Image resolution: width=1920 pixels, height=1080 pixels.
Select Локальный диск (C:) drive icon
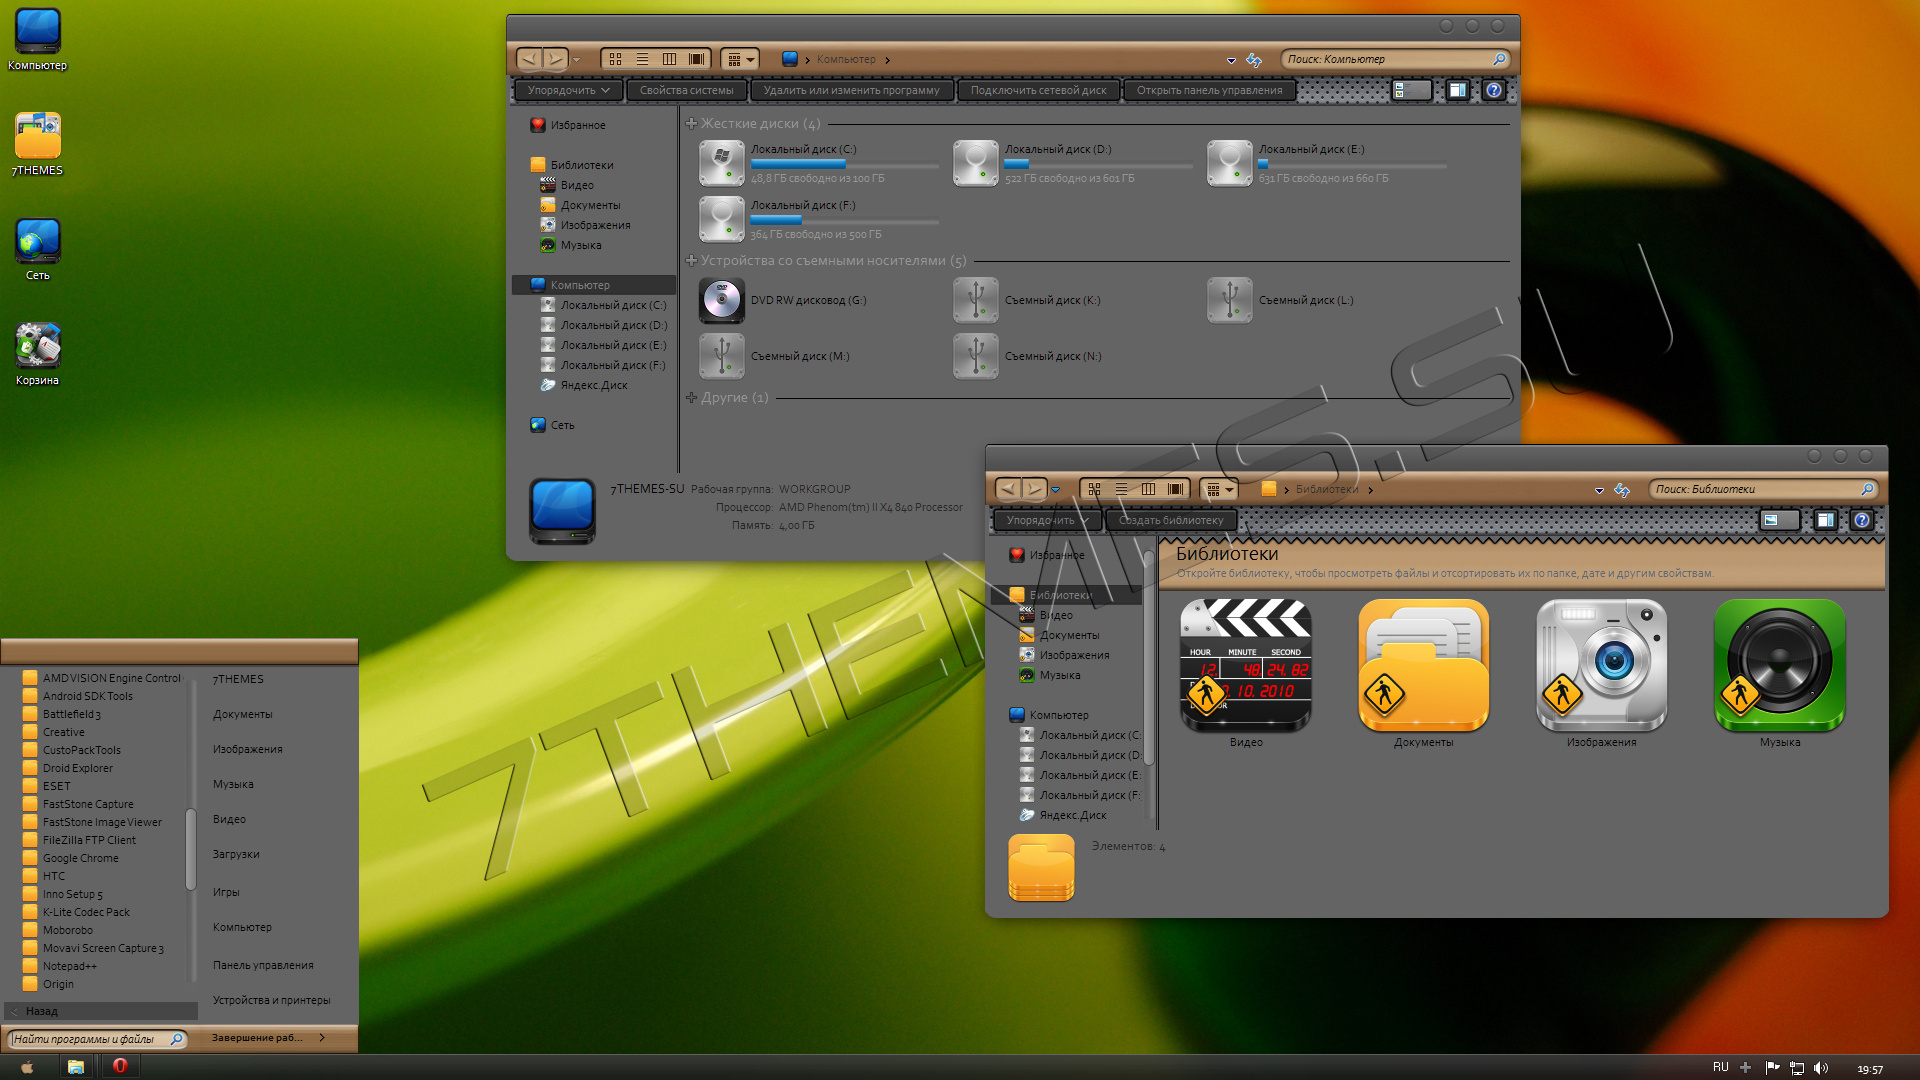pos(721,163)
